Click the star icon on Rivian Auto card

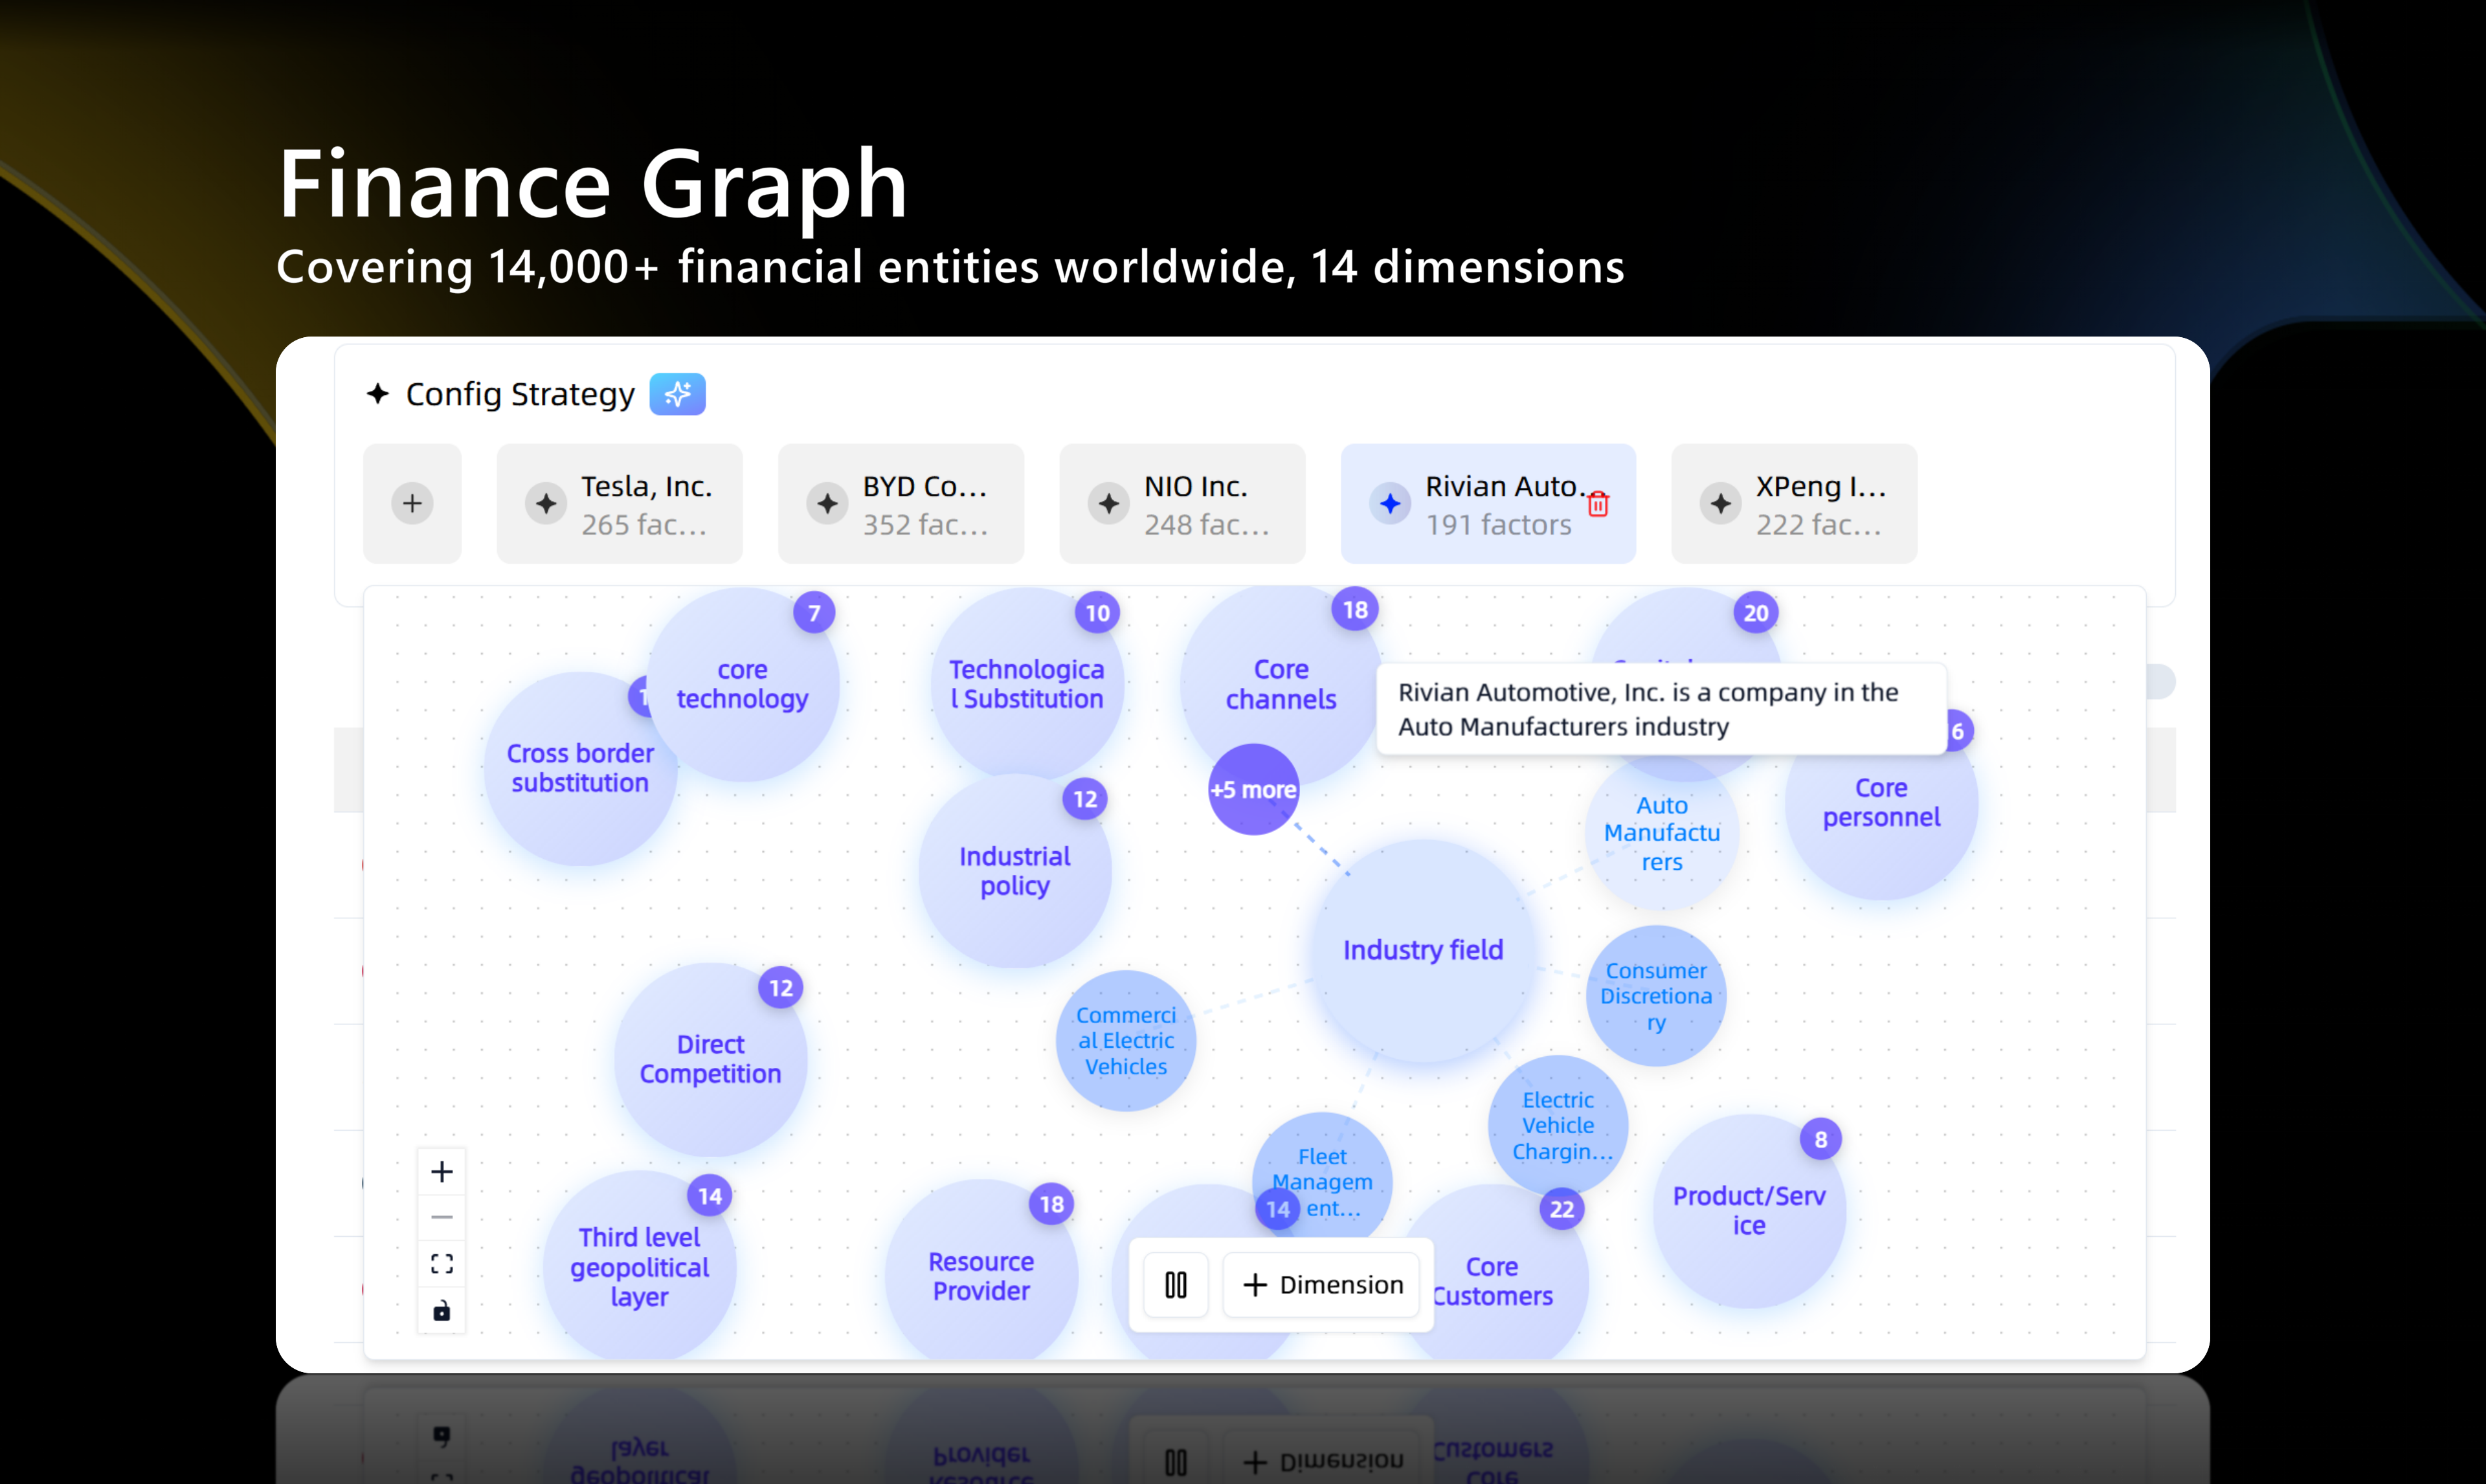1390,503
